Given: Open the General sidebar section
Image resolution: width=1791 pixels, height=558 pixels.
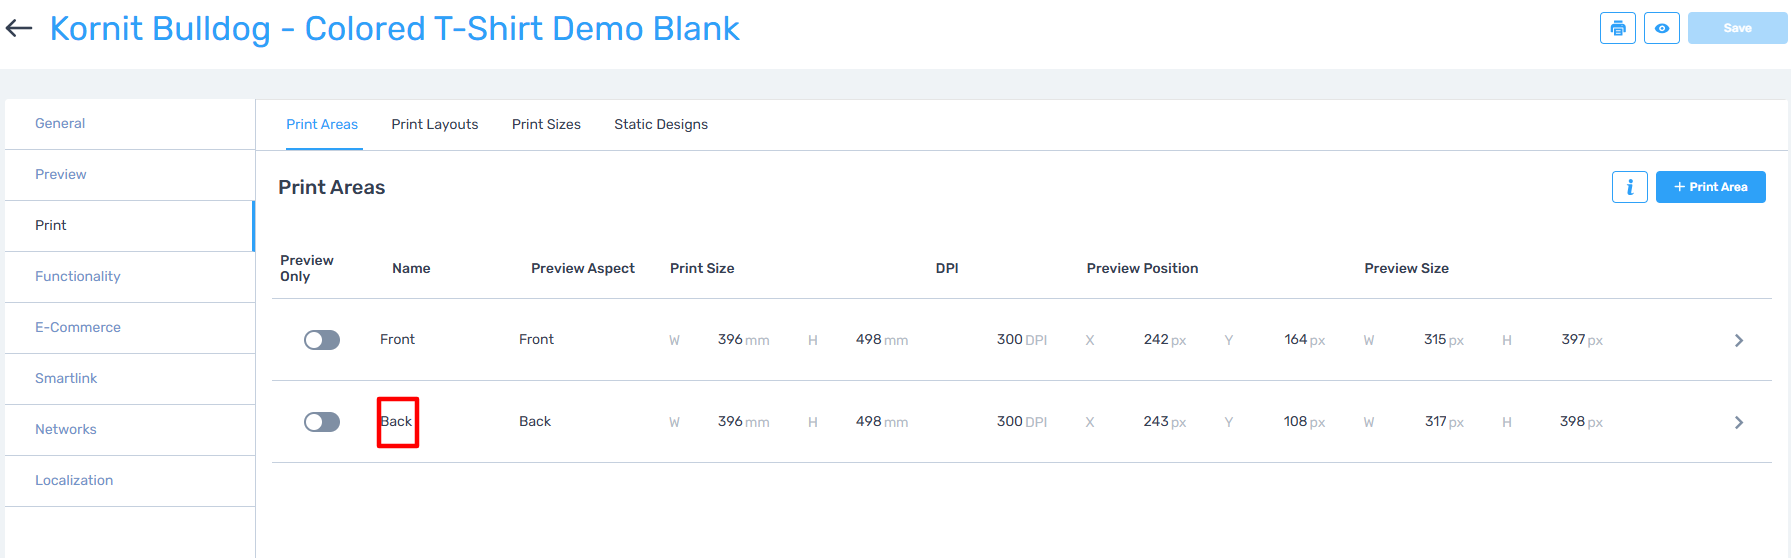Looking at the screenshot, I should (60, 124).
